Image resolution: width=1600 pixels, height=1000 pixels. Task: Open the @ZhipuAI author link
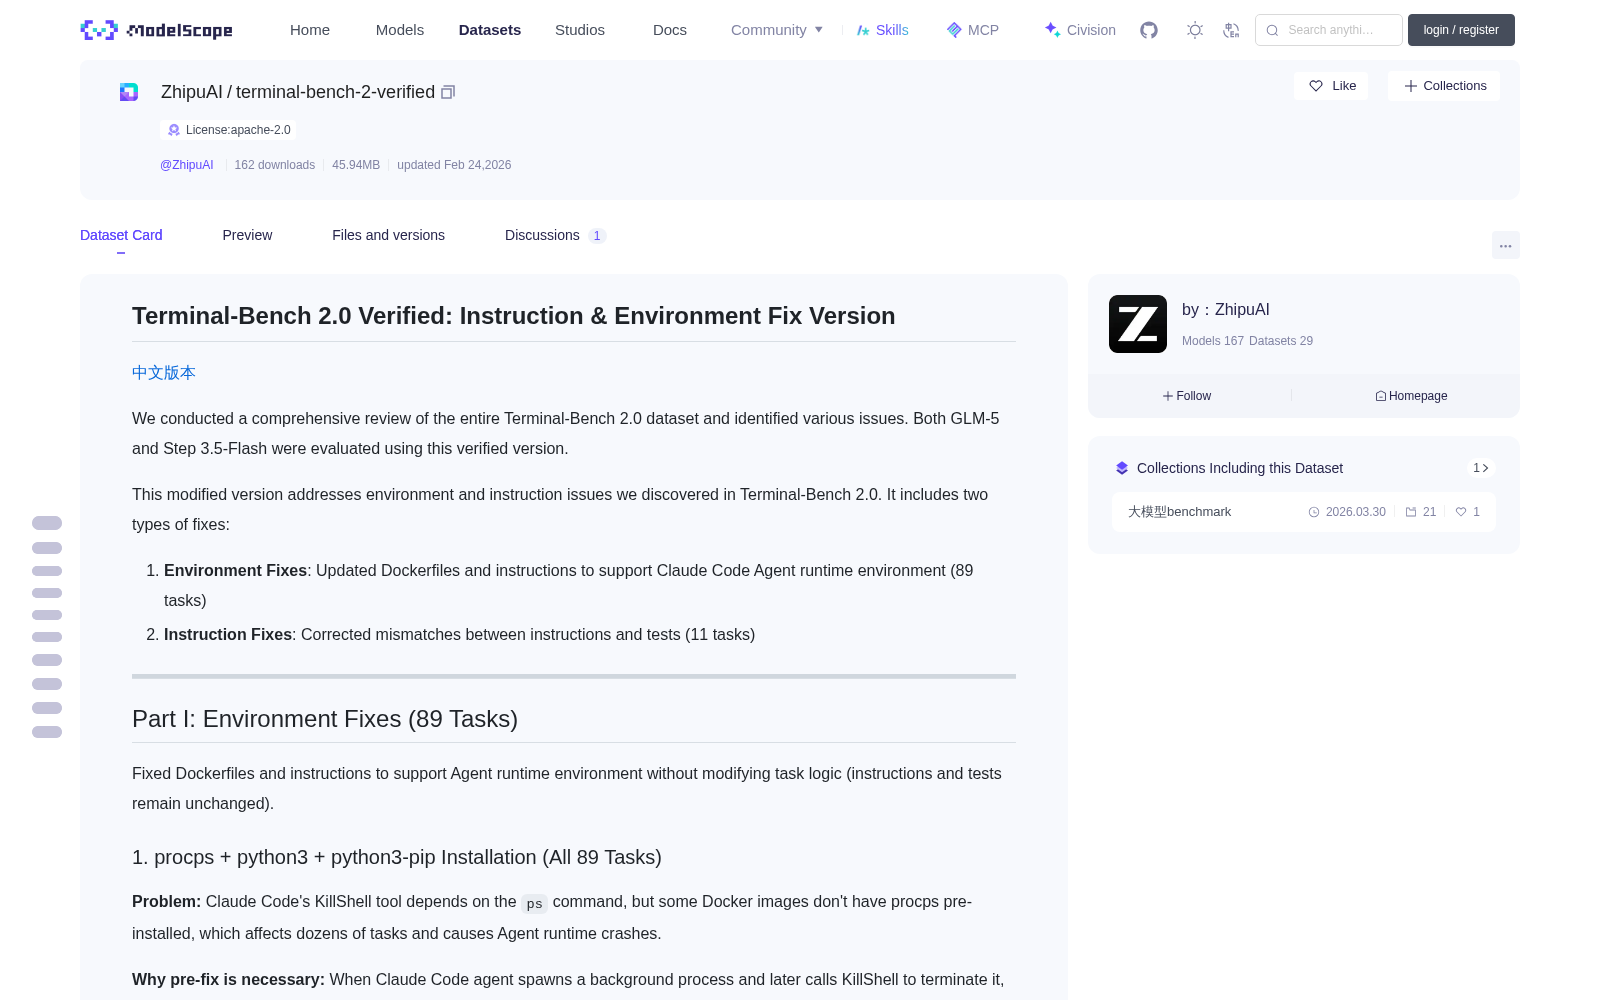pyautogui.click(x=187, y=165)
